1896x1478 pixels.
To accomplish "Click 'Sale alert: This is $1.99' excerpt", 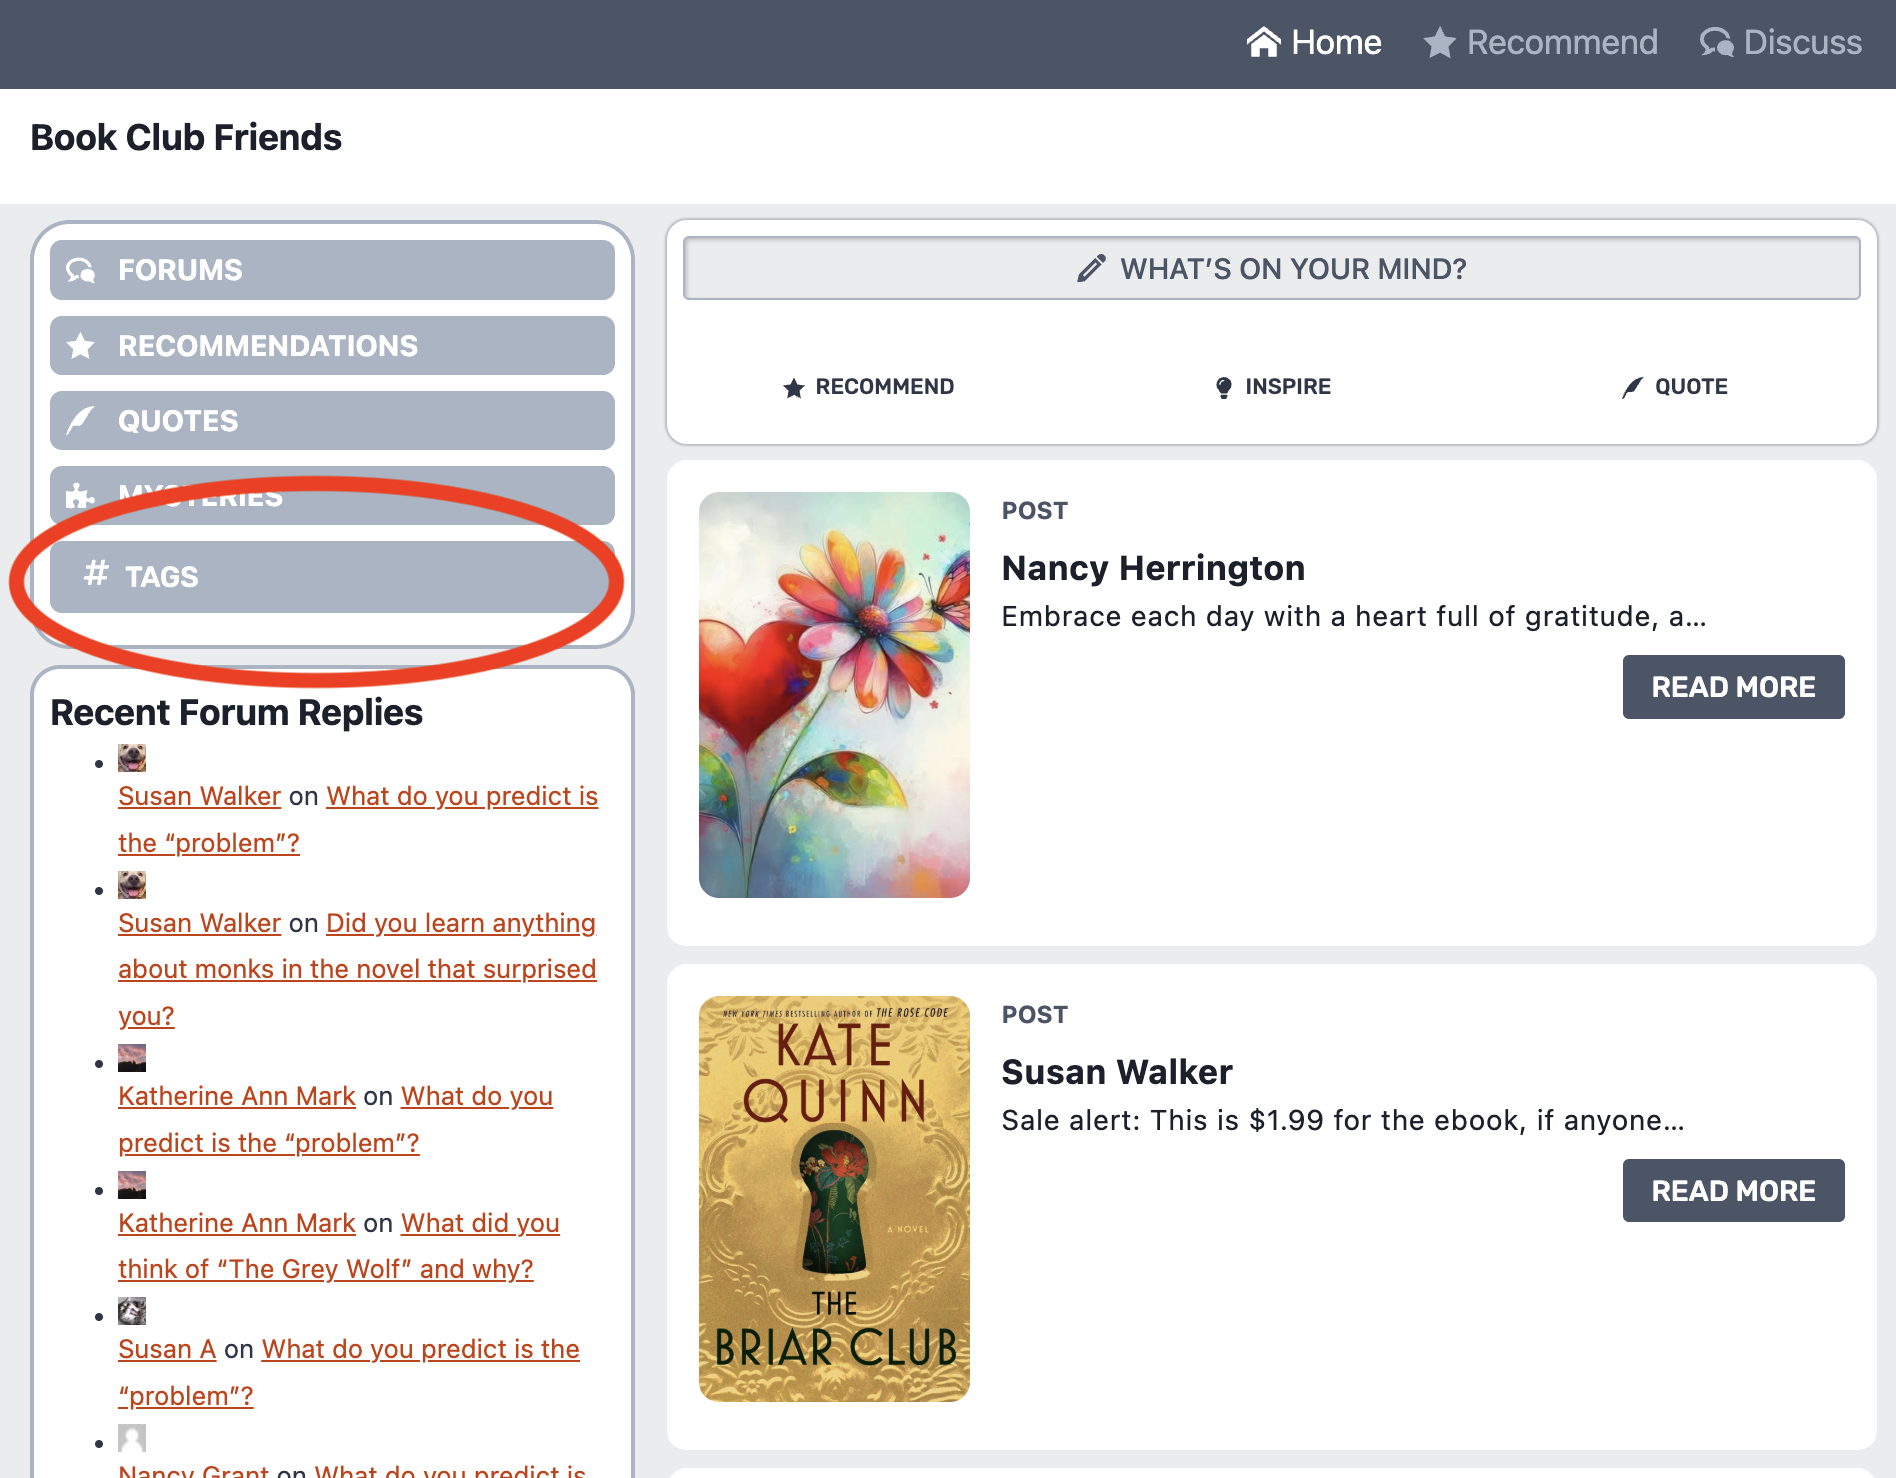I will (1343, 1121).
